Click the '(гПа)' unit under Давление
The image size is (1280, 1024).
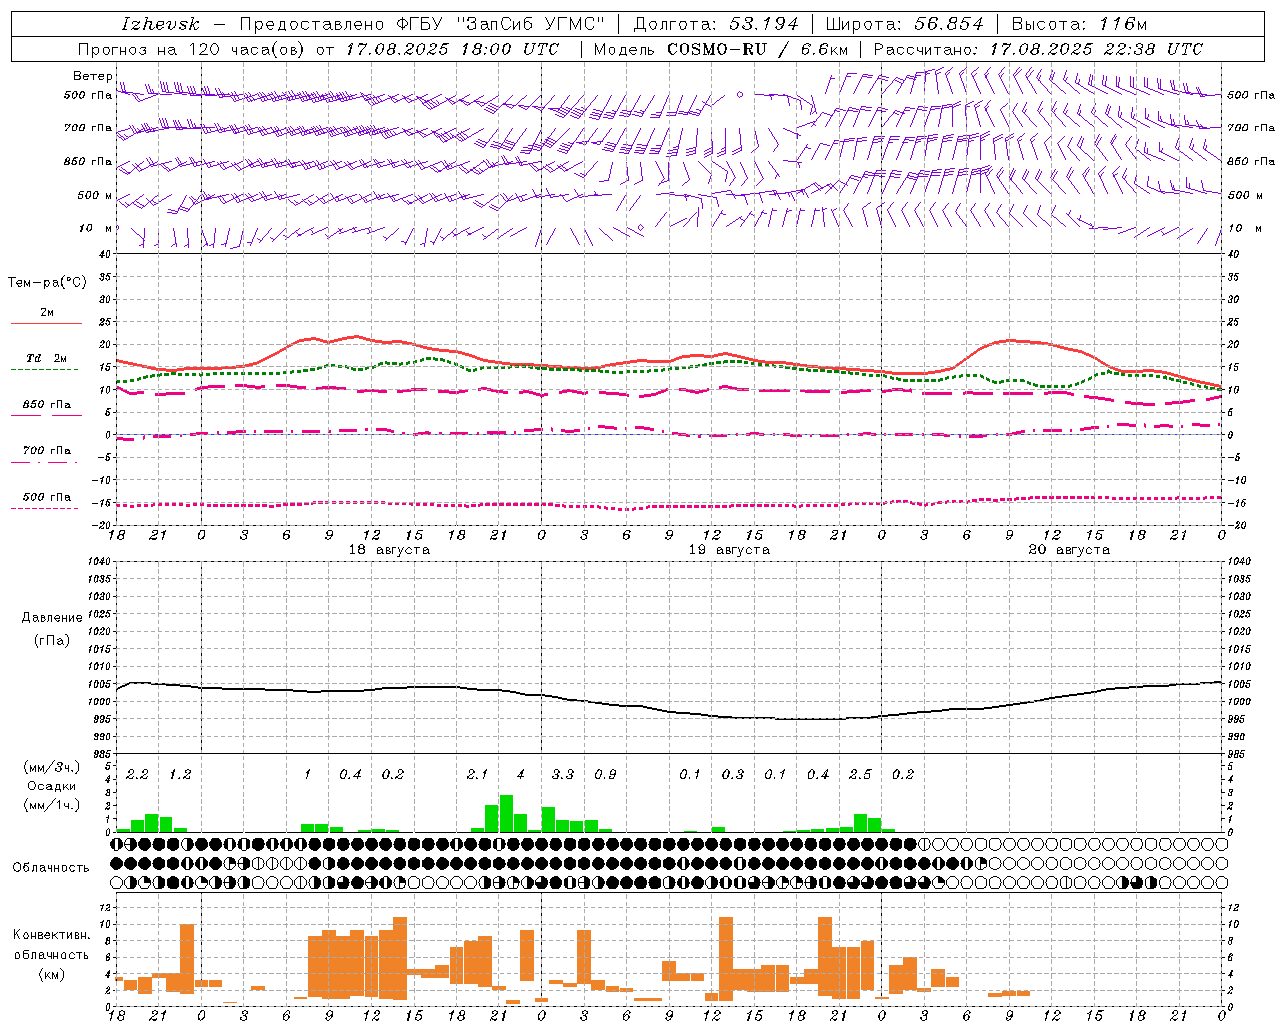click(x=52, y=640)
